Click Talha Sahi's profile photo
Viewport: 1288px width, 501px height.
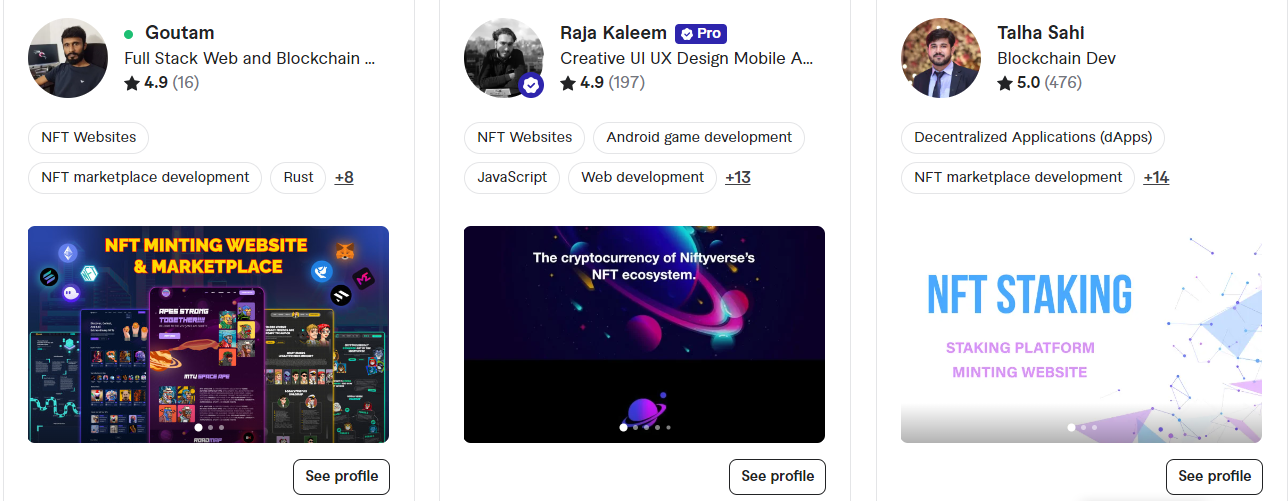(941, 58)
